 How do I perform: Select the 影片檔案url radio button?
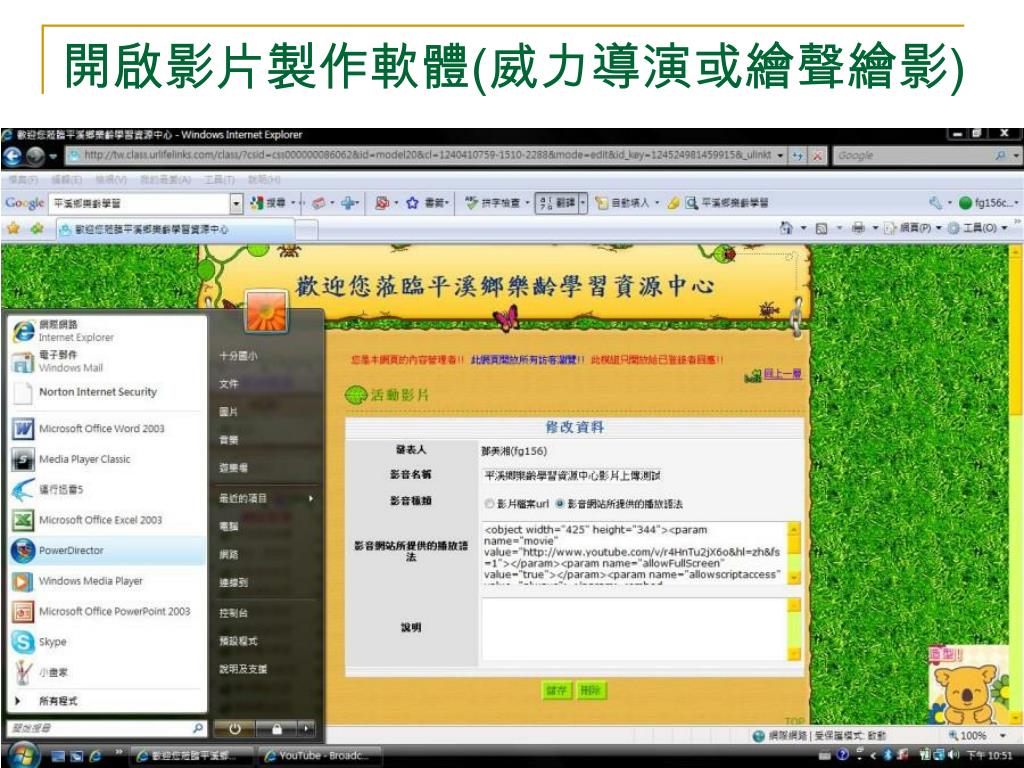[490, 504]
